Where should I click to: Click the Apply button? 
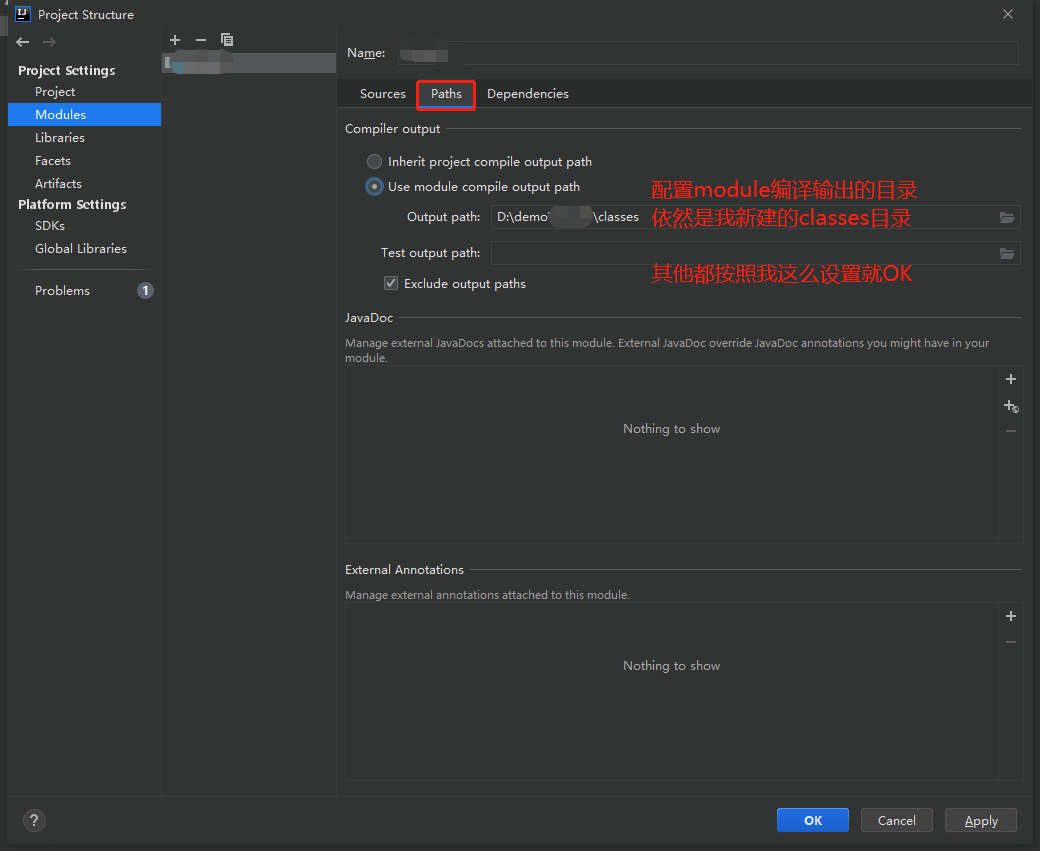(x=981, y=820)
